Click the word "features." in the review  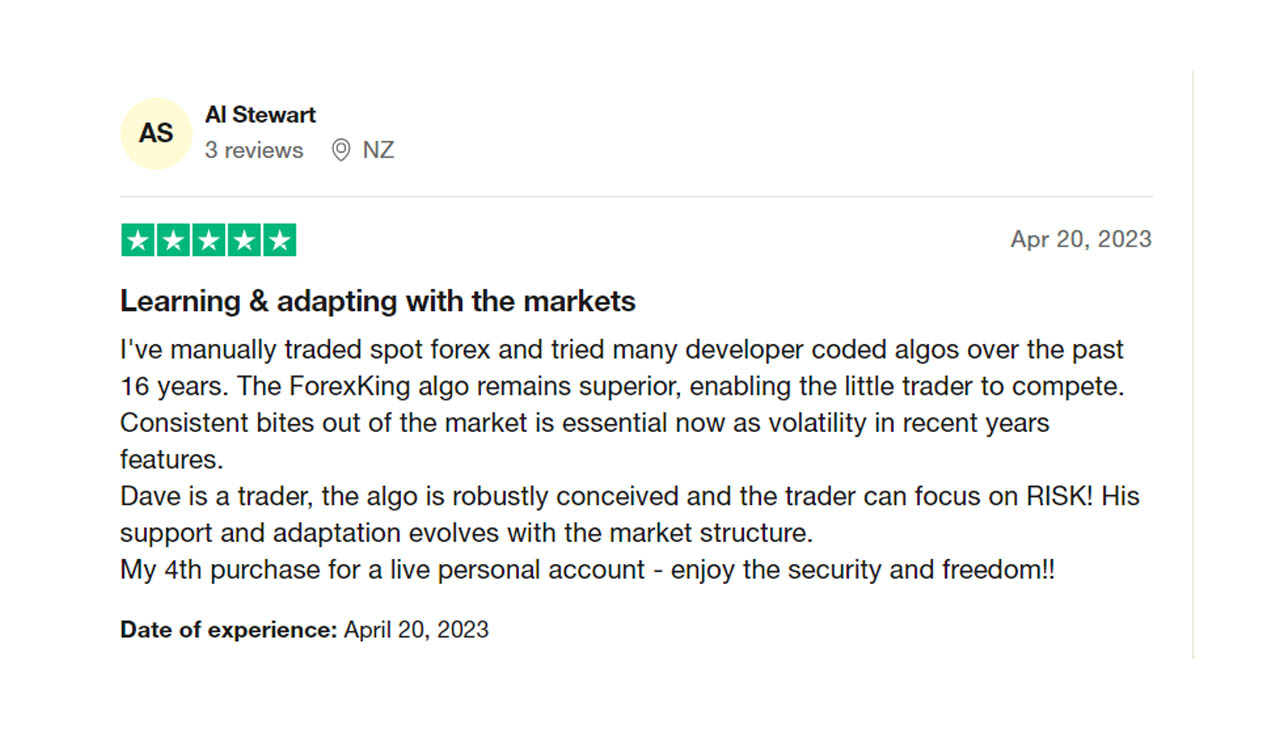coord(171,459)
